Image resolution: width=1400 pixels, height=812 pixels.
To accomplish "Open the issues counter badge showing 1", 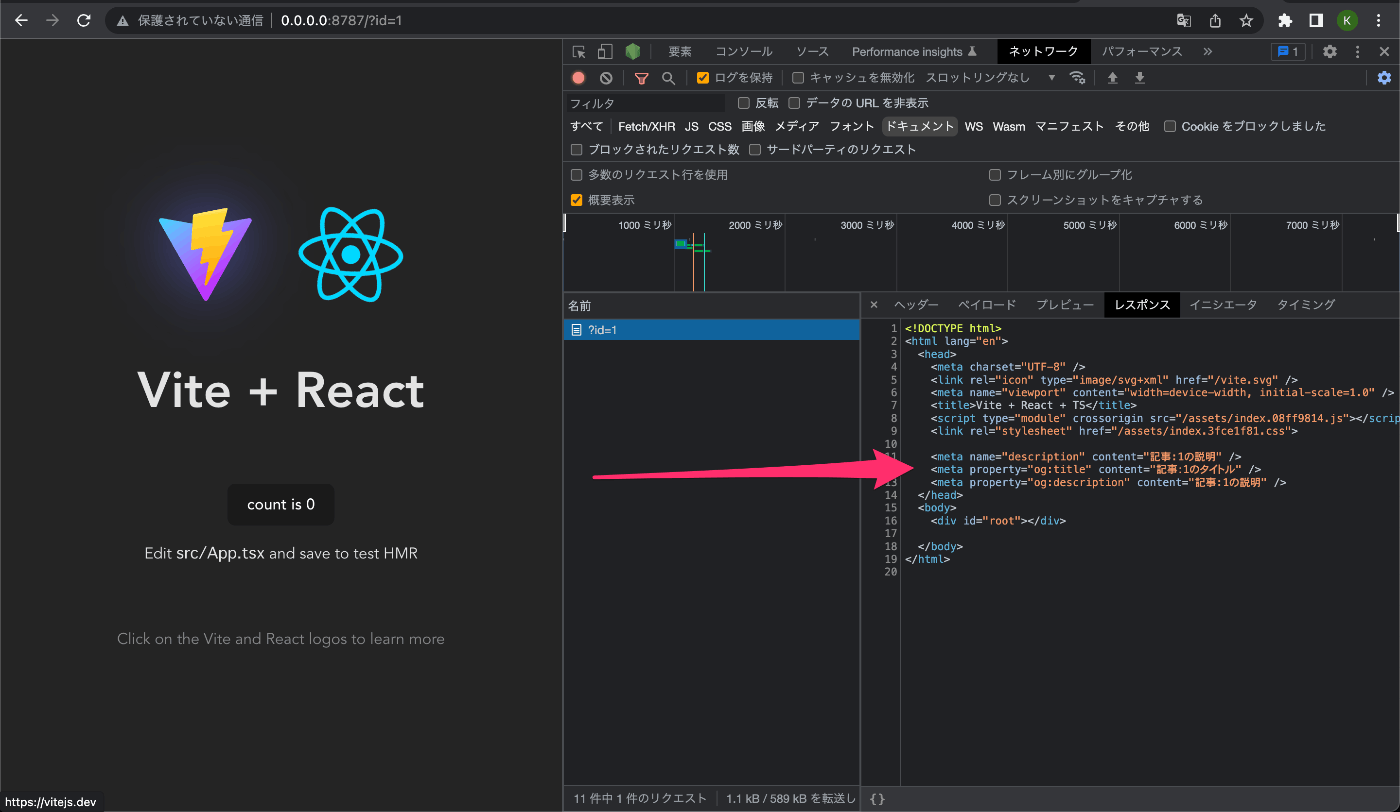I will coord(1287,52).
